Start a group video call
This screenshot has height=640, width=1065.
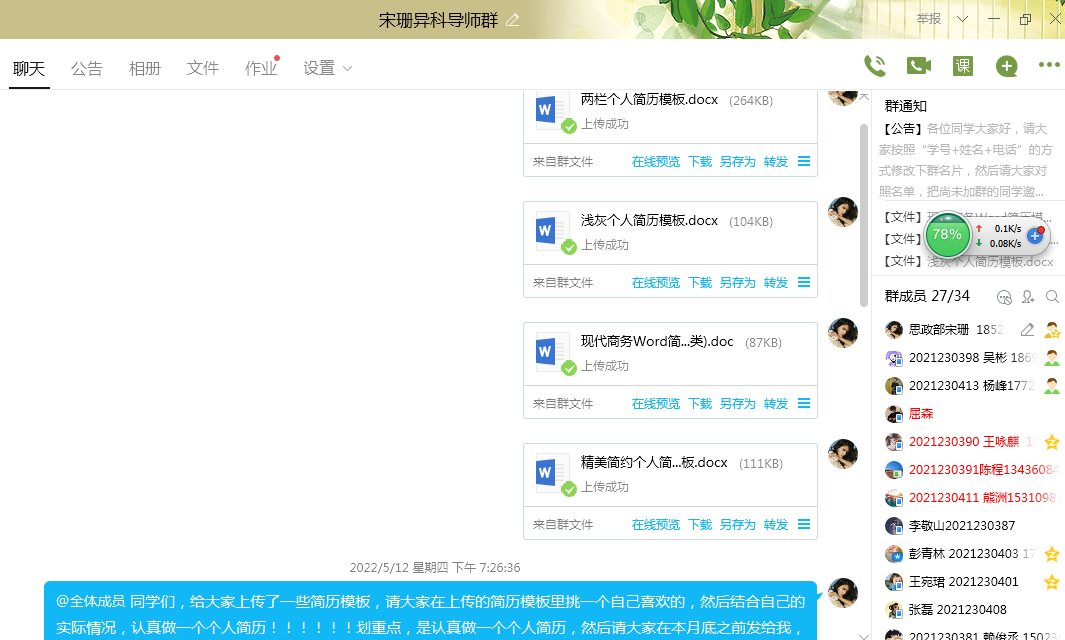tap(918, 66)
